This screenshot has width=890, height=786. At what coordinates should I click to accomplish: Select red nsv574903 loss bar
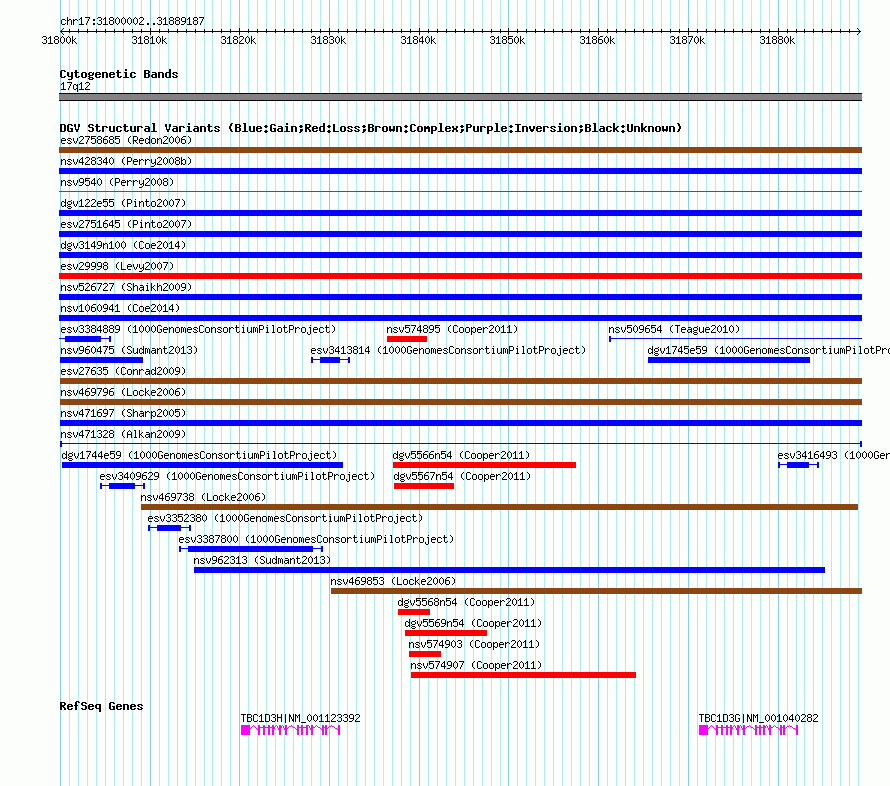425,654
